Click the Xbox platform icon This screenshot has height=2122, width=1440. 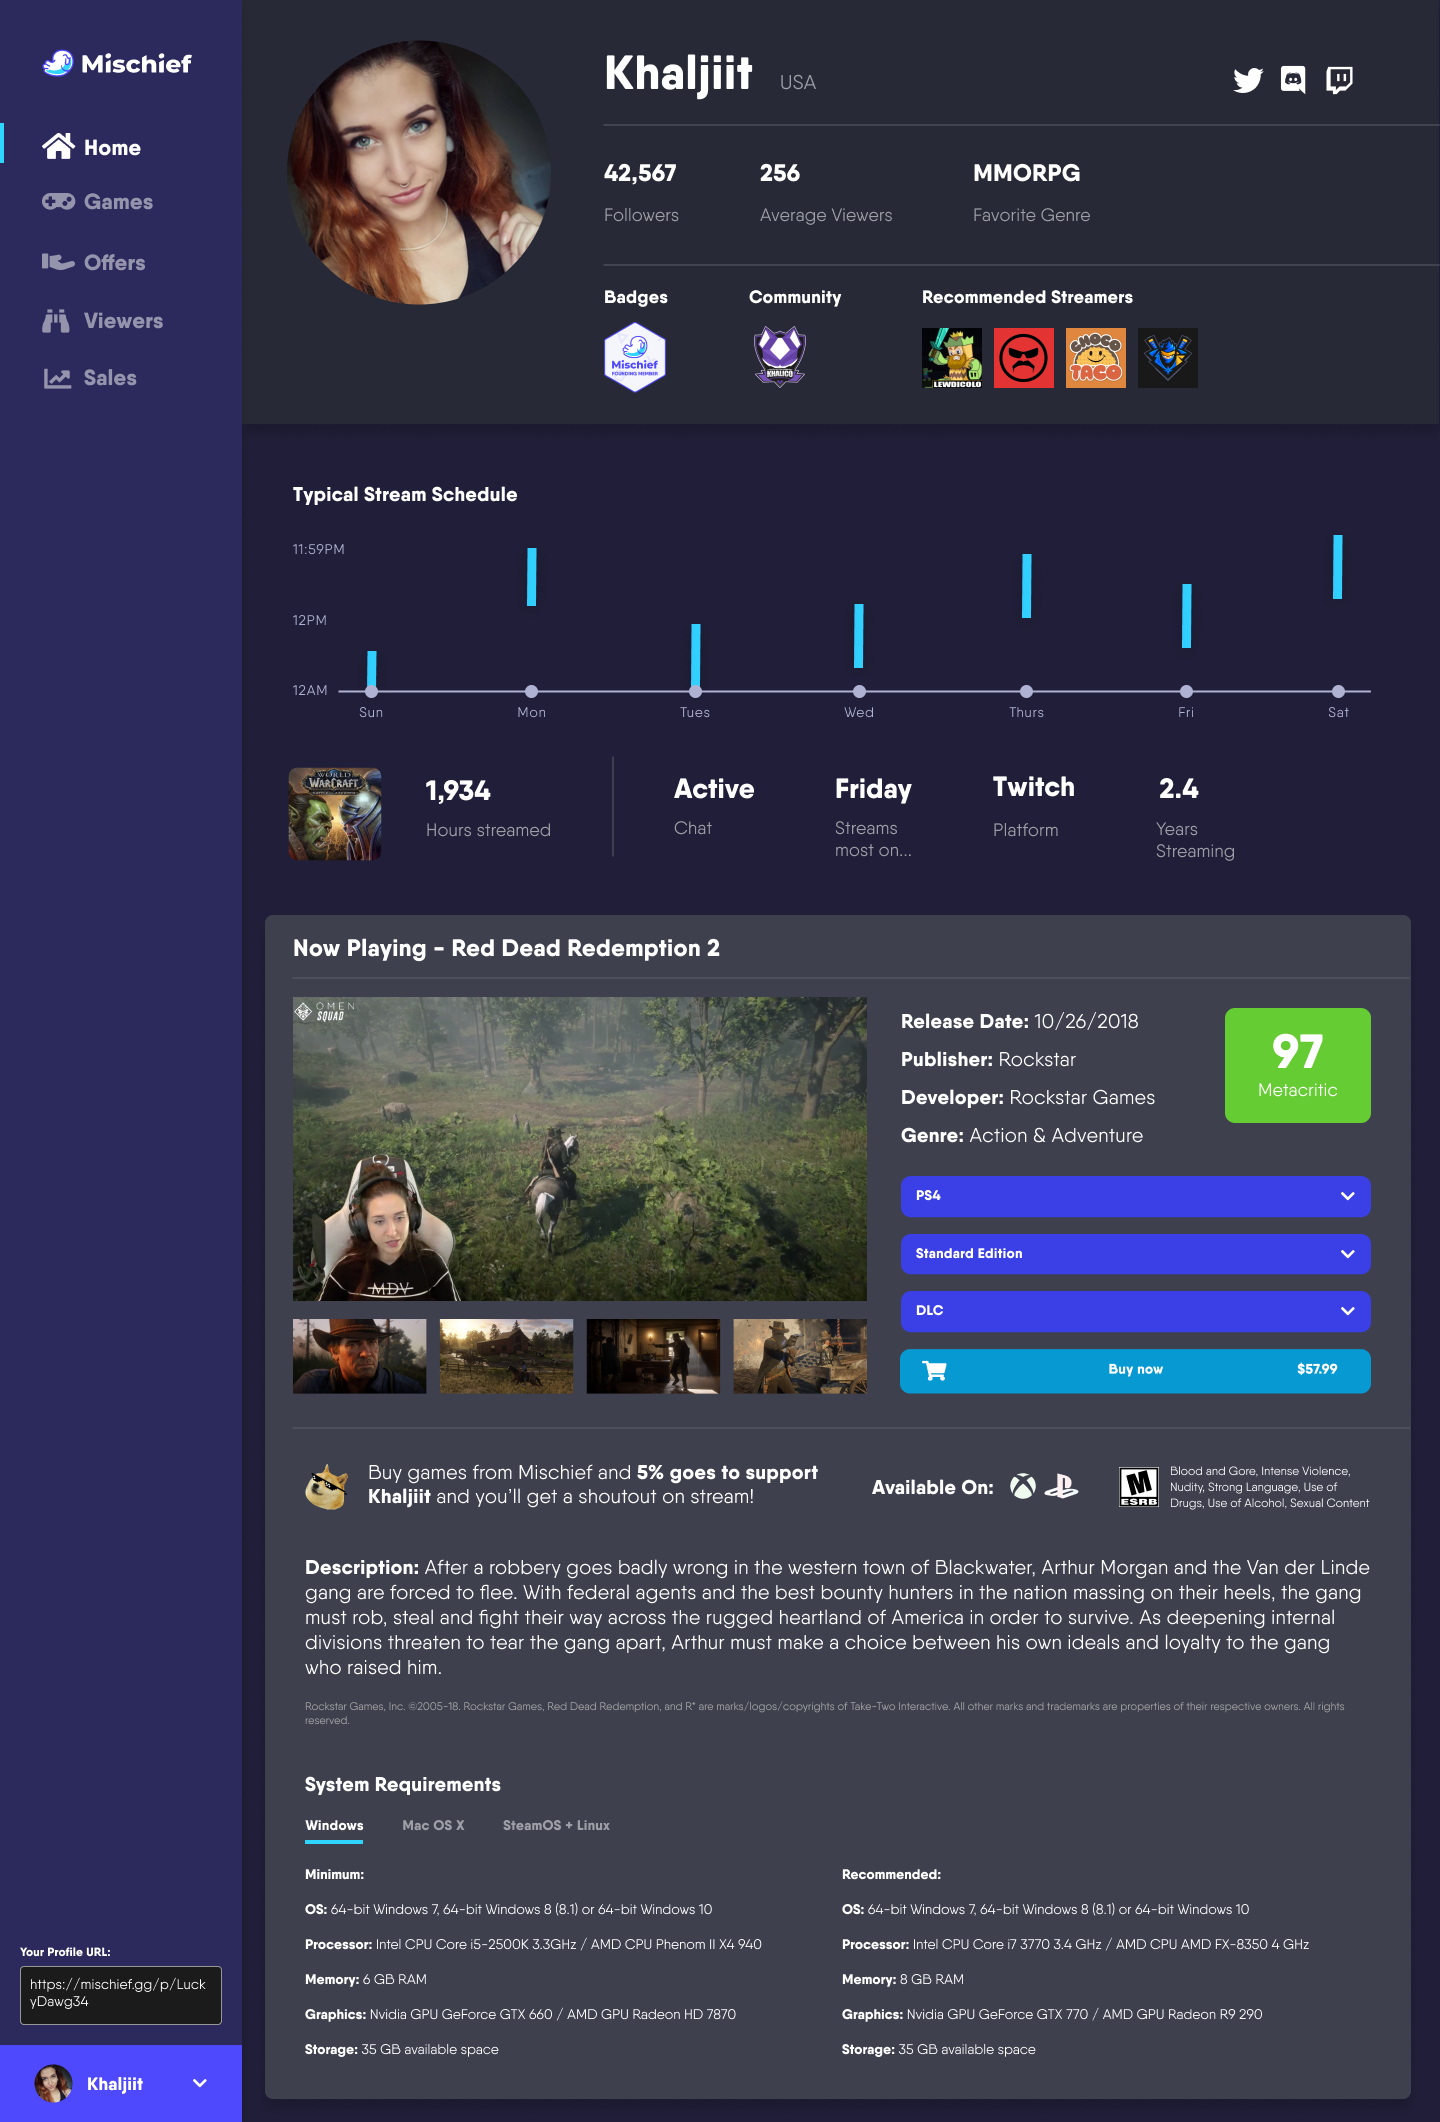click(x=1023, y=1487)
